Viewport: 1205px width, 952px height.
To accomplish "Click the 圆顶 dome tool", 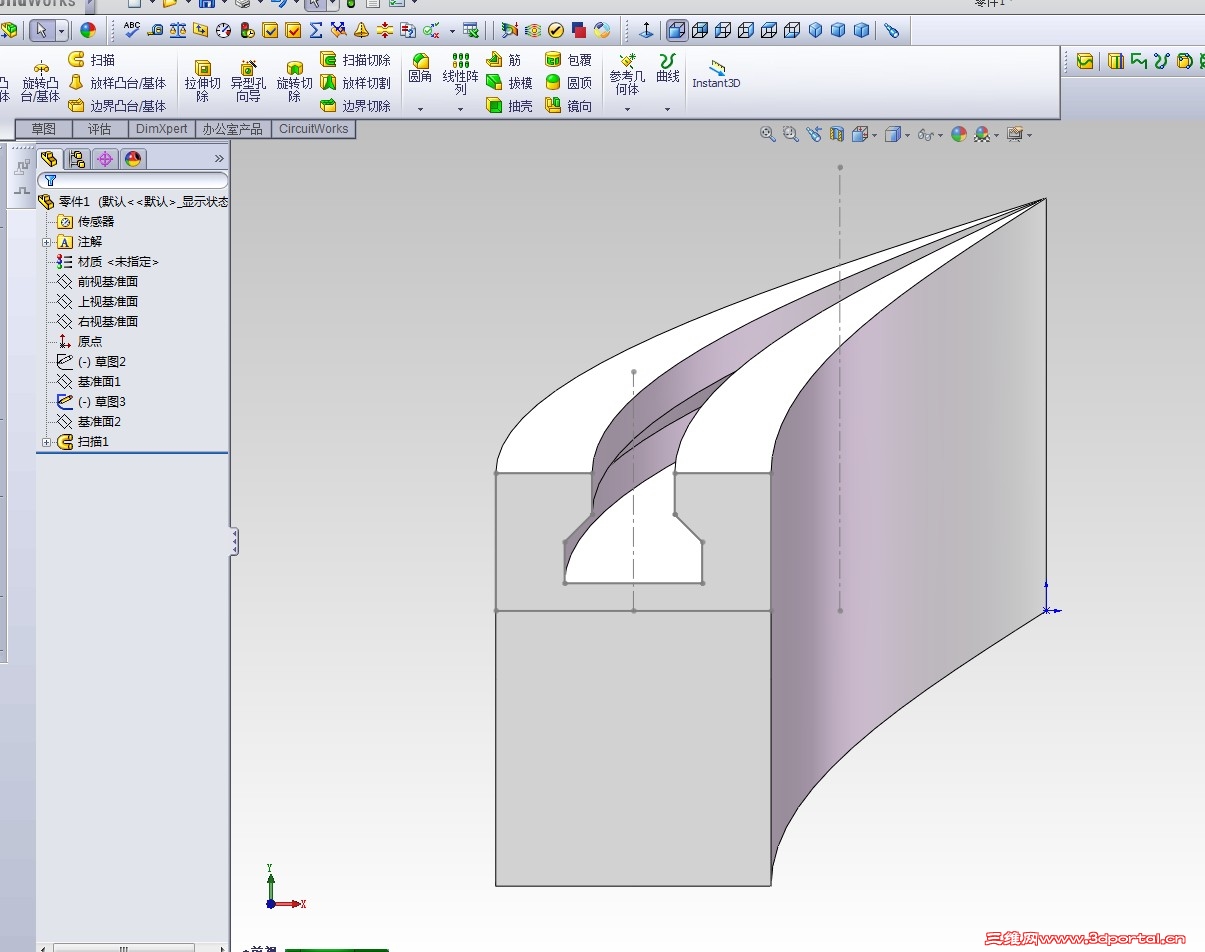I will click(568, 83).
